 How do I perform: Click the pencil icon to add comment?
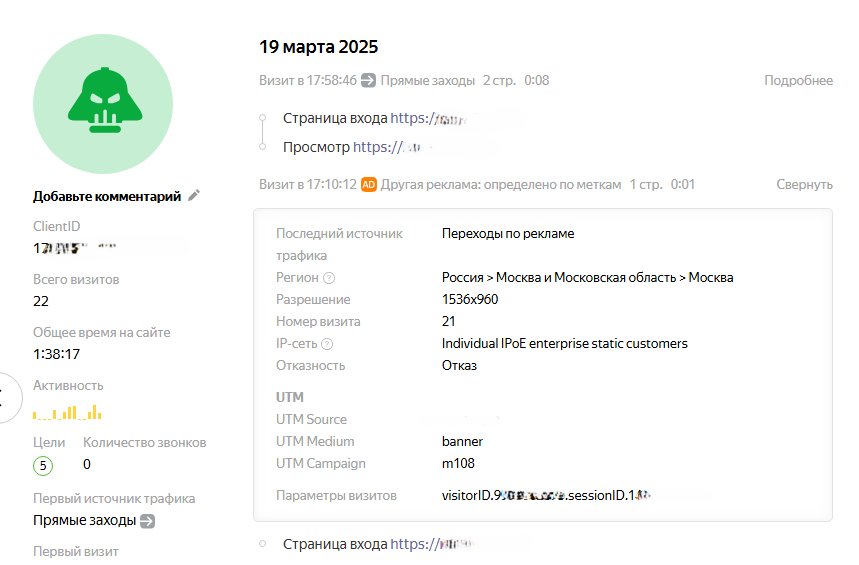(194, 196)
